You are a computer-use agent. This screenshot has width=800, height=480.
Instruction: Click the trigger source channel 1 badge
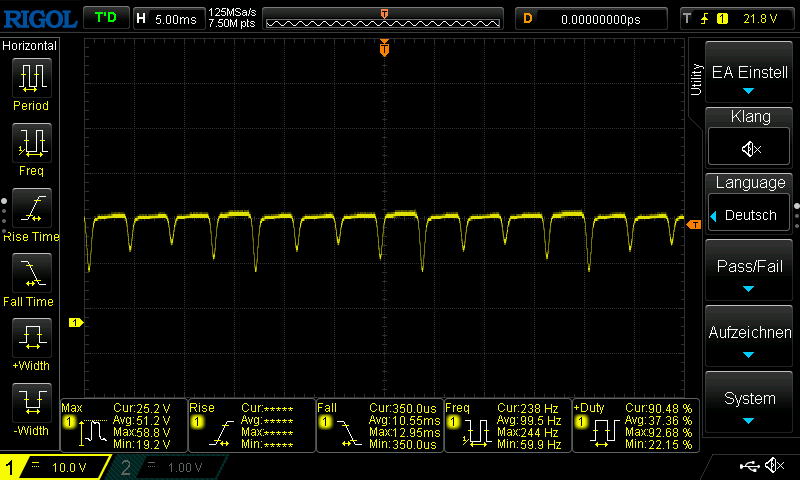(722, 19)
